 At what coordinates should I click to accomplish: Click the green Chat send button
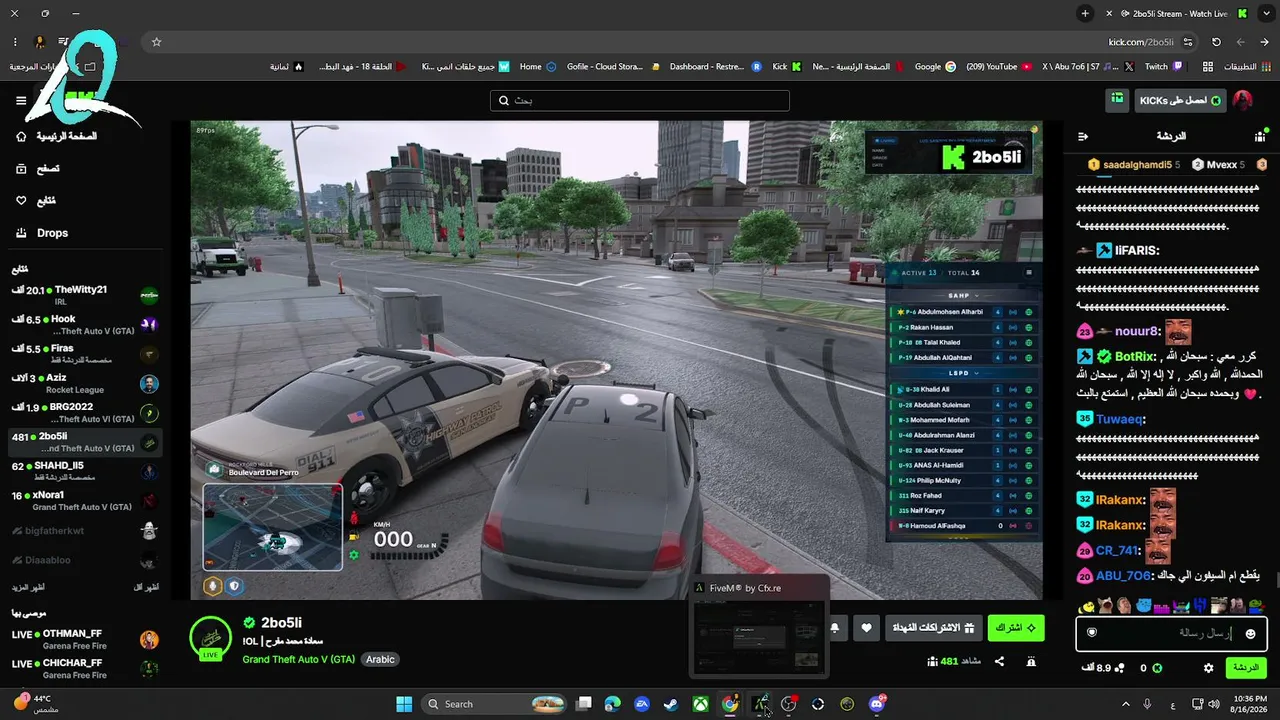pyautogui.click(x=1246, y=668)
